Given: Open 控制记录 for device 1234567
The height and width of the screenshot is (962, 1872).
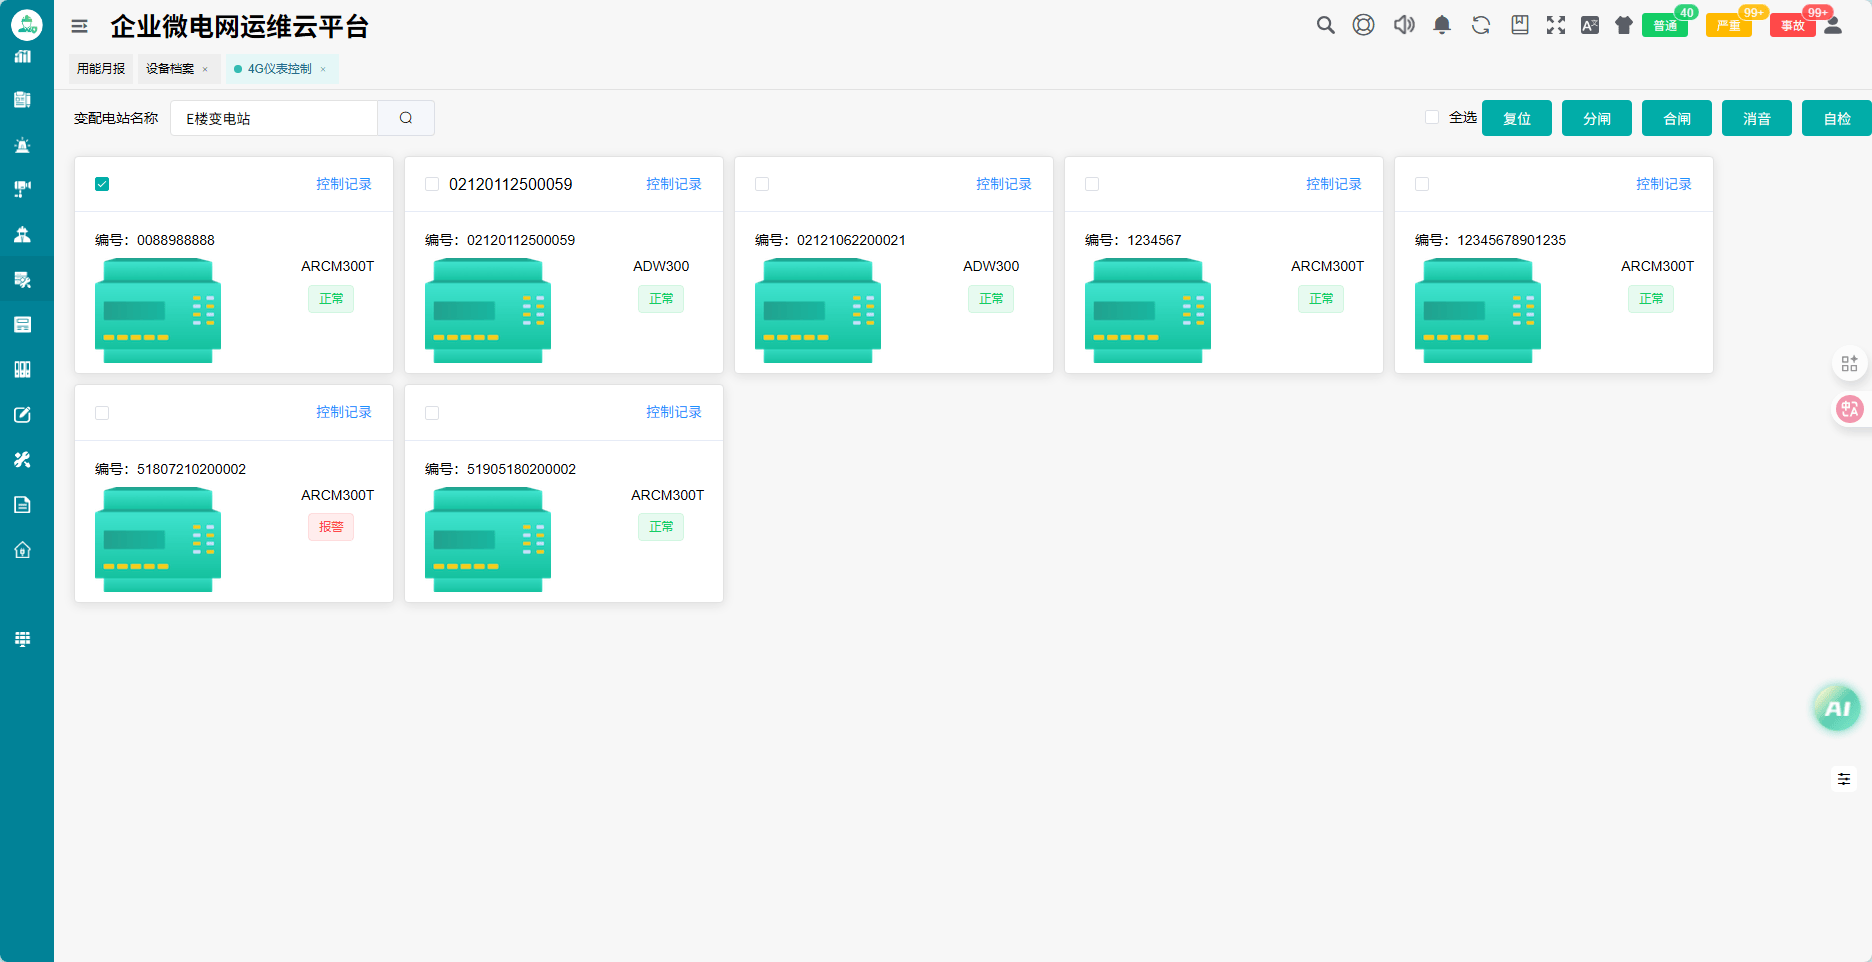Looking at the screenshot, I should click(1334, 184).
